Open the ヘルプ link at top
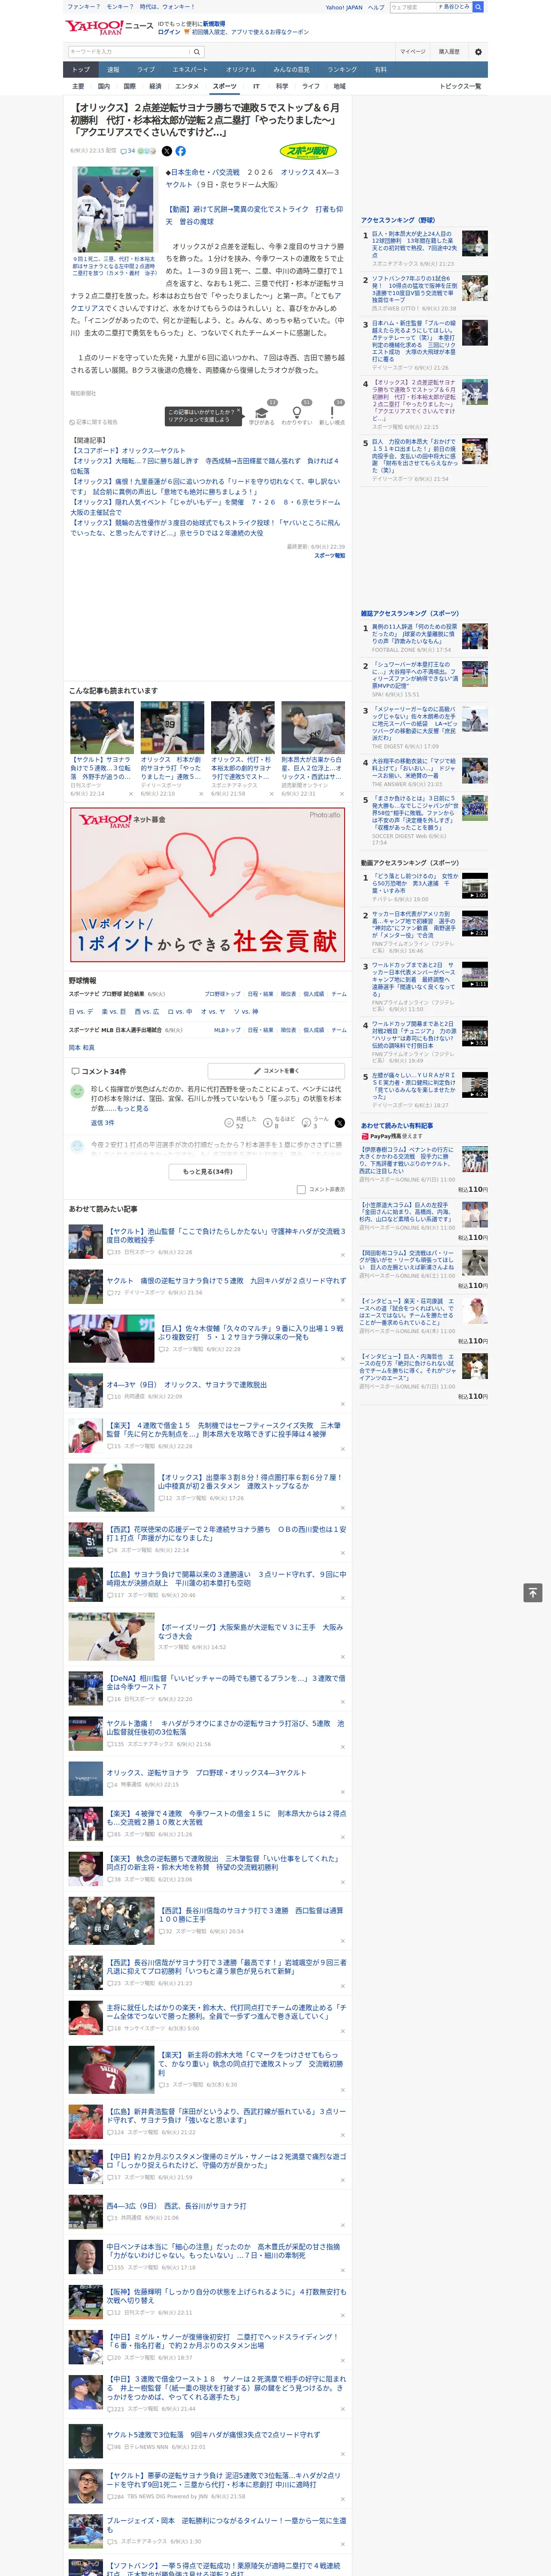Image resolution: width=551 pixels, height=2576 pixels. tap(376, 7)
